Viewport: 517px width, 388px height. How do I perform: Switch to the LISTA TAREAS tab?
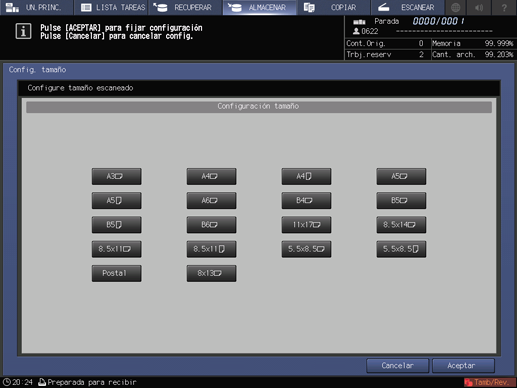point(111,7)
